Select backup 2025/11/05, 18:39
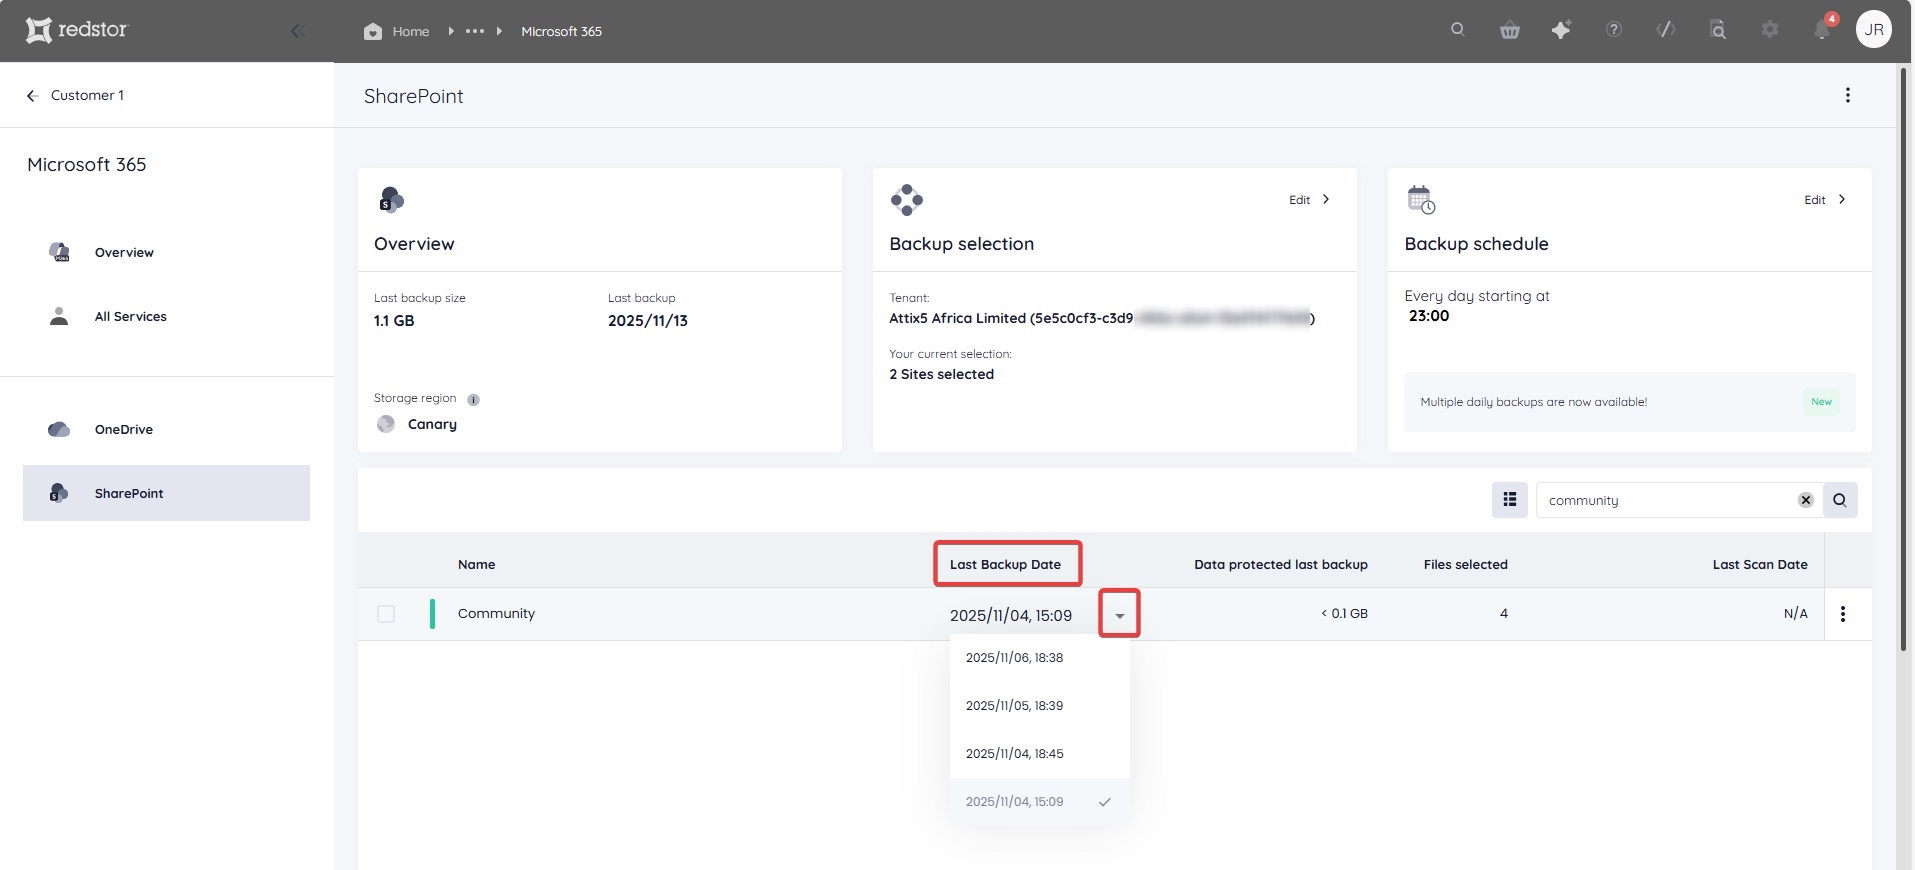 (x=1039, y=706)
